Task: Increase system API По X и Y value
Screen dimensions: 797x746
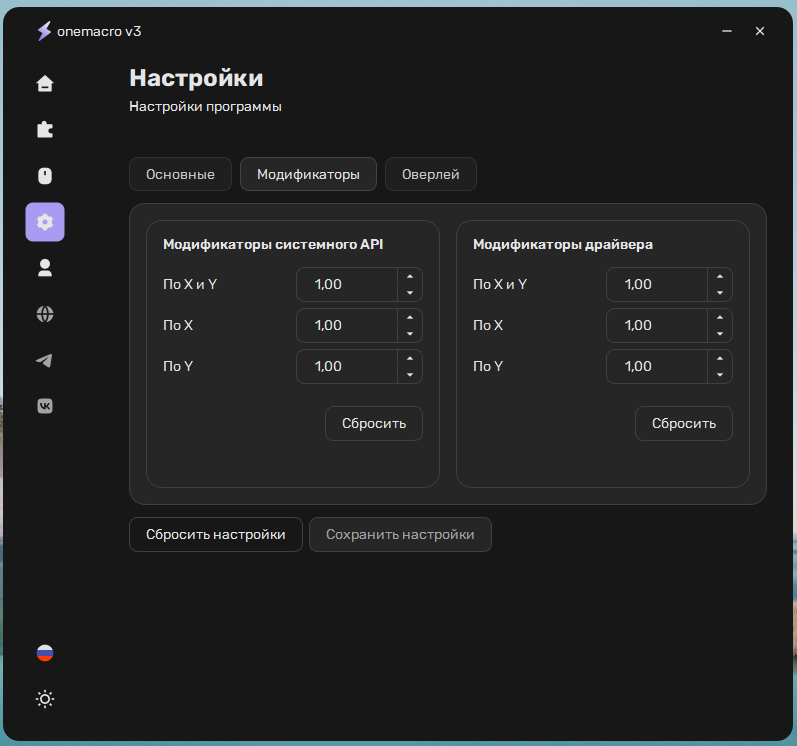Action: click(x=410, y=277)
